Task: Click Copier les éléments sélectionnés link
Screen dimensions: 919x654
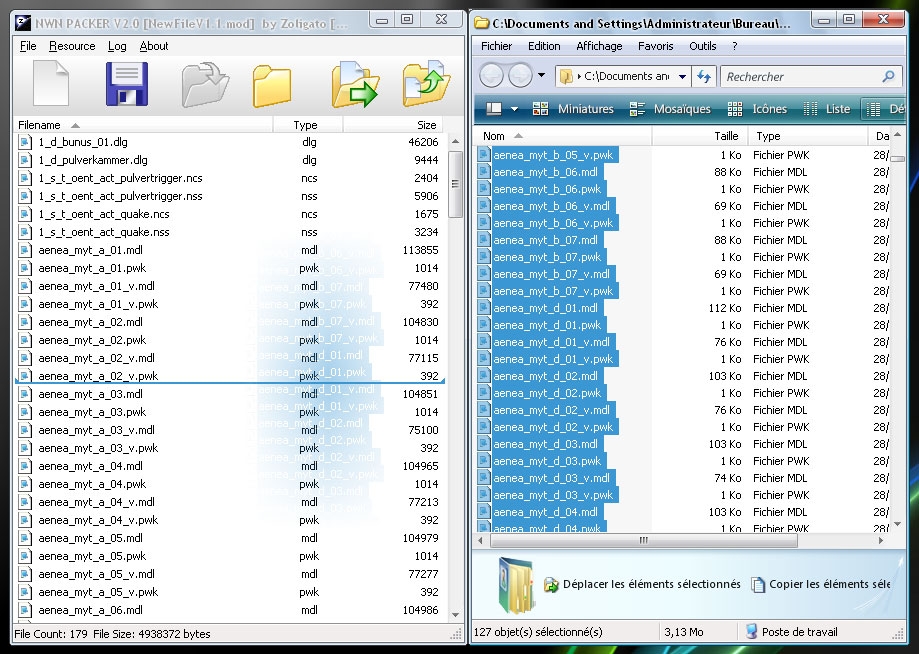Action: (829, 584)
